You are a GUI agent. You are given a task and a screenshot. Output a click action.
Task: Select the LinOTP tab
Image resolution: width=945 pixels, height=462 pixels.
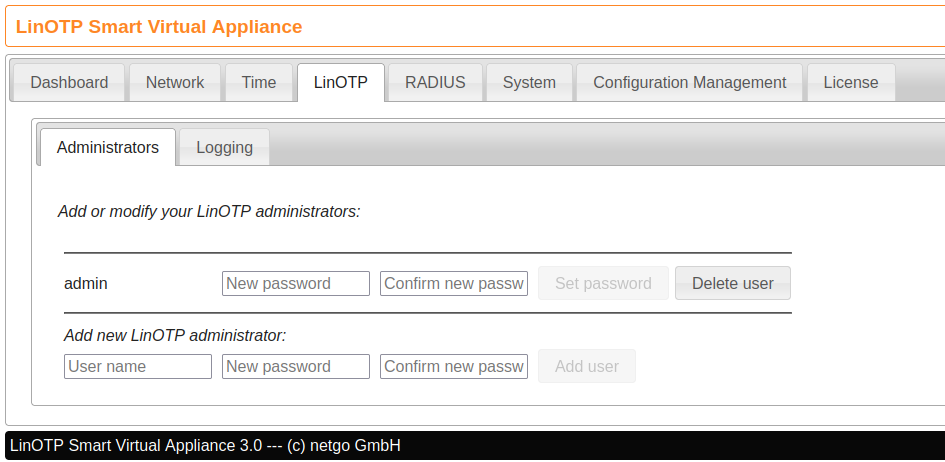(x=341, y=83)
